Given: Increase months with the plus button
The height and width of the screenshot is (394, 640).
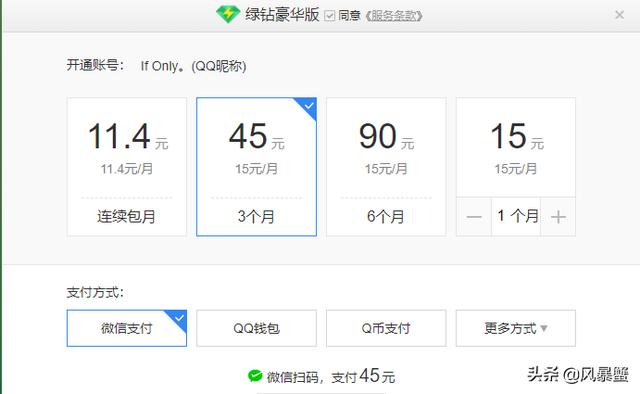Looking at the screenshot, I should 558,217.
